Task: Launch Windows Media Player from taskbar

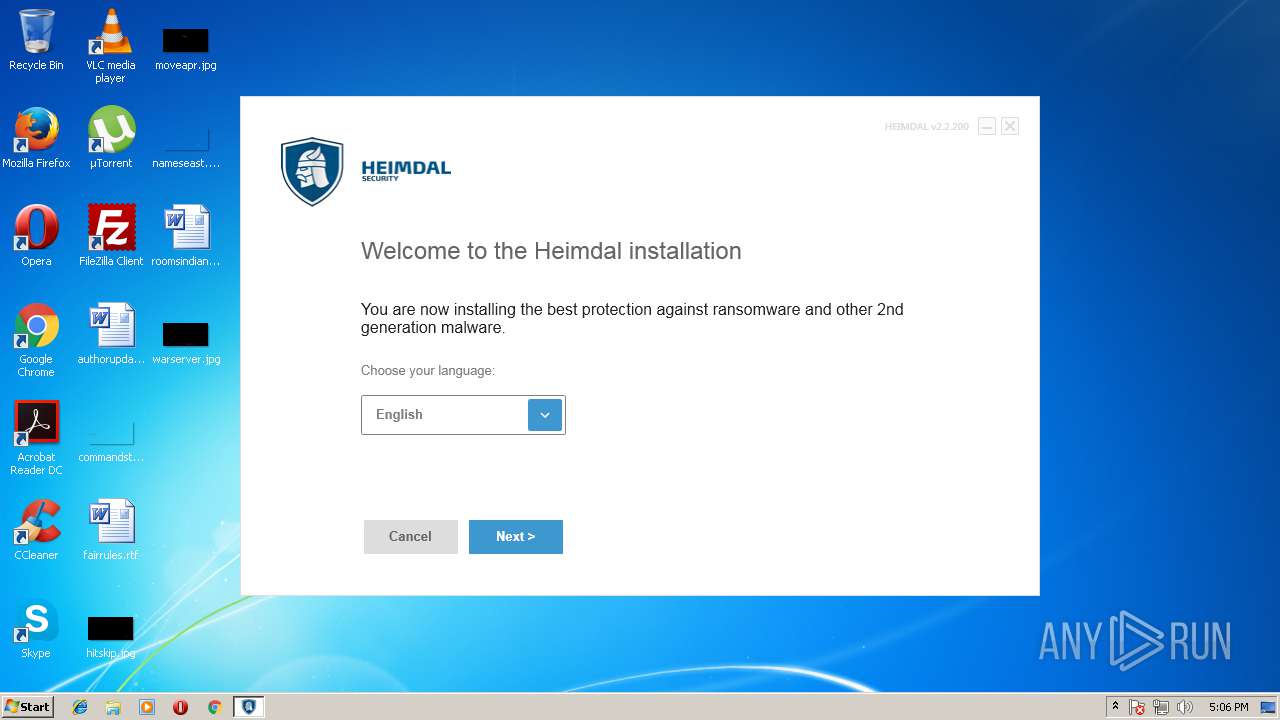Action: pyautogui.click(x=147, y=707)
